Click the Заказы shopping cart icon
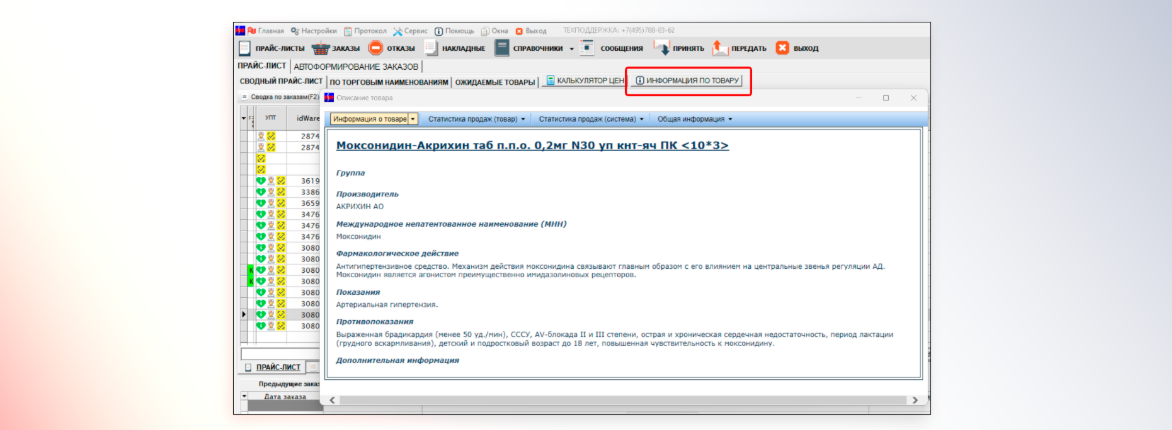 click(321, 48)
